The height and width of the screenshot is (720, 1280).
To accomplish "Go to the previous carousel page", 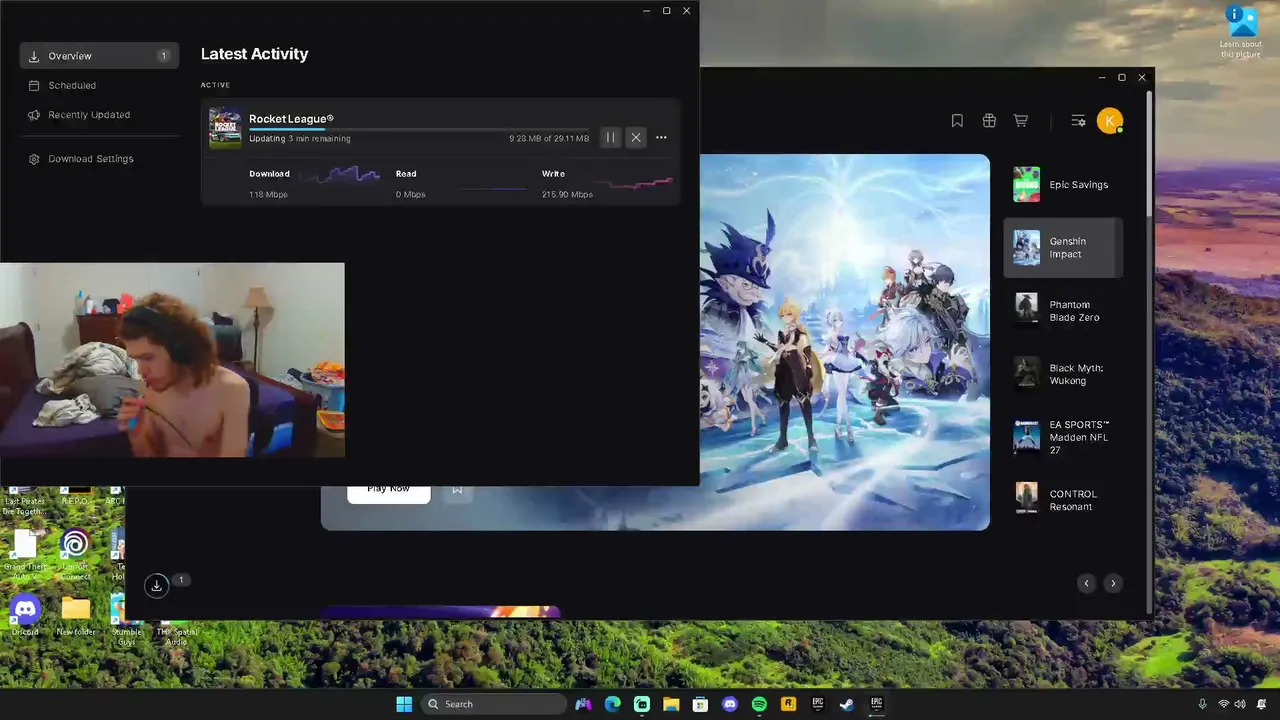I will click(x=1086, y=583).
